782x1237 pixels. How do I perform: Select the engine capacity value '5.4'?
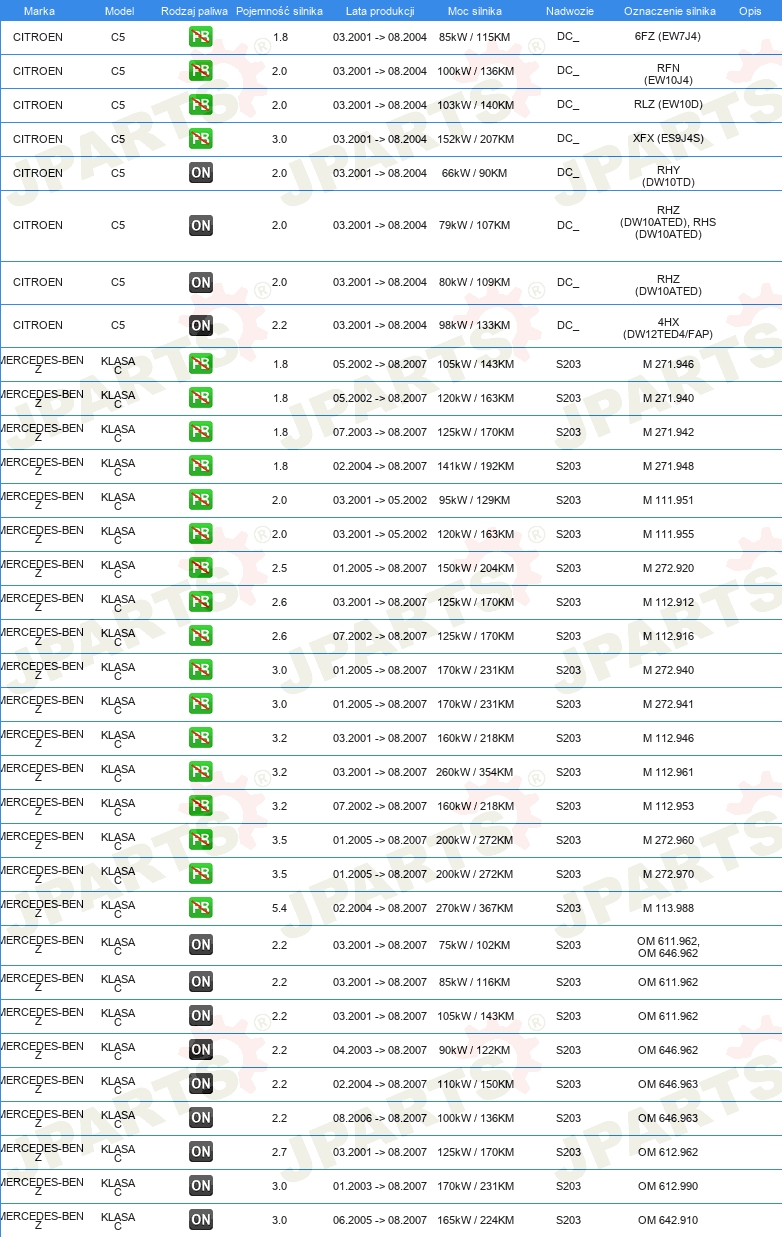(x=280, y=908)
